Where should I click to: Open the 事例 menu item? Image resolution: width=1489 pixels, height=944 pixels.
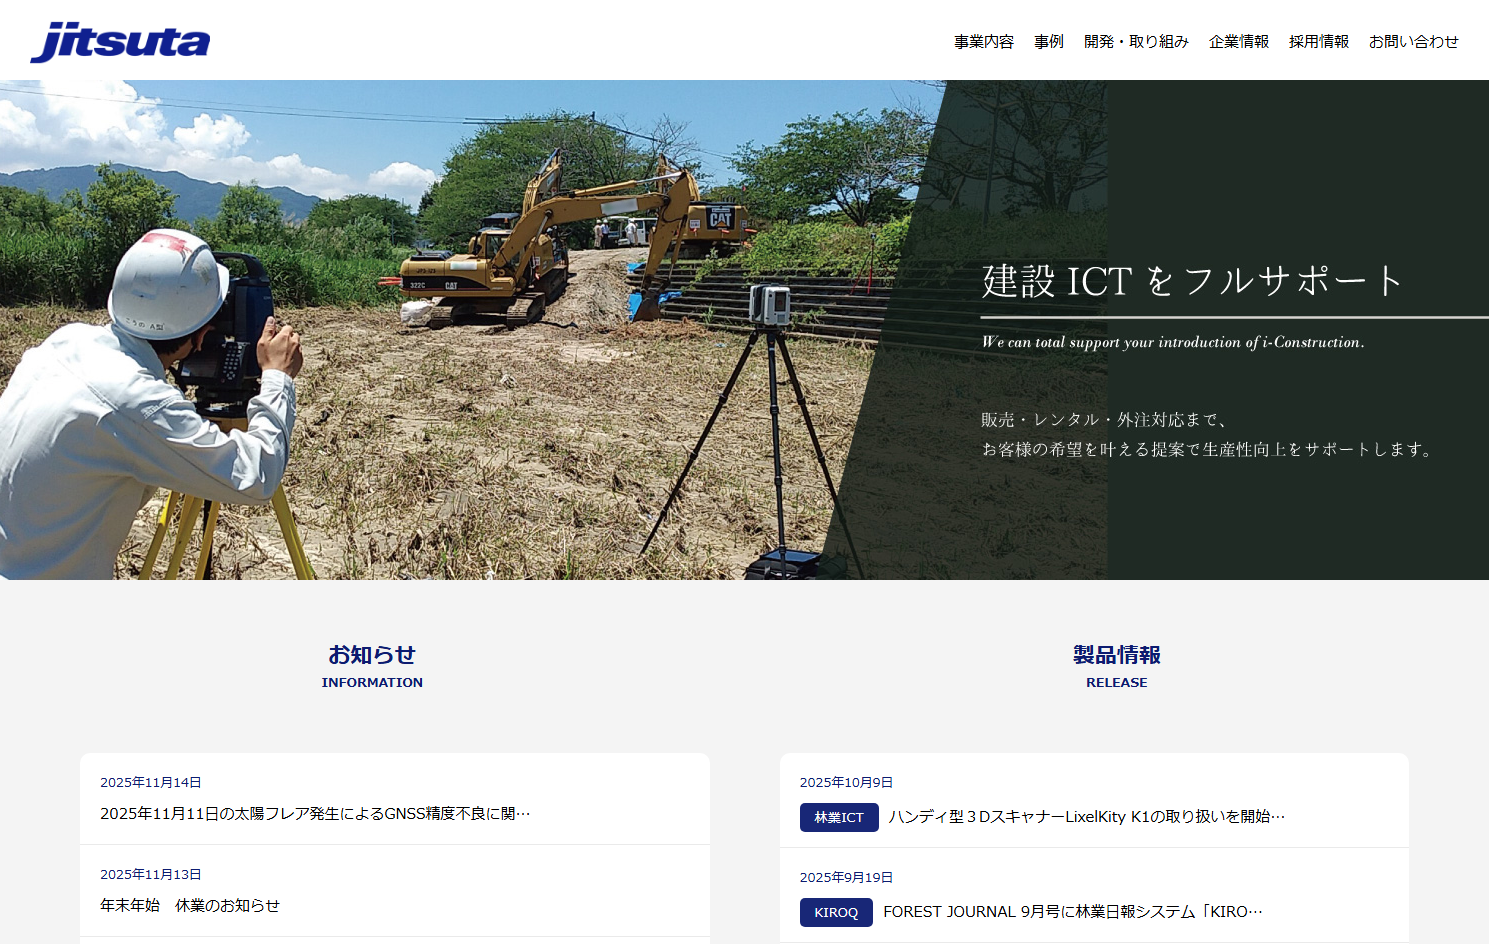point(1048,41)
